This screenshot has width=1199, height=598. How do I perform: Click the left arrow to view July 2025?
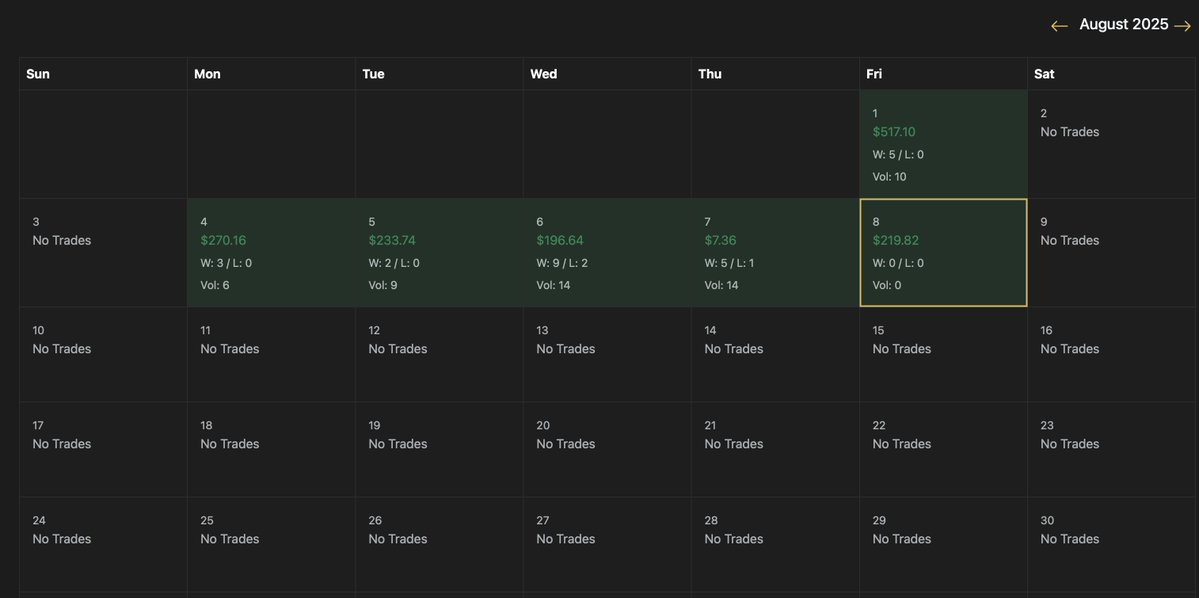pyautogui.click(x=1057, y=24)
